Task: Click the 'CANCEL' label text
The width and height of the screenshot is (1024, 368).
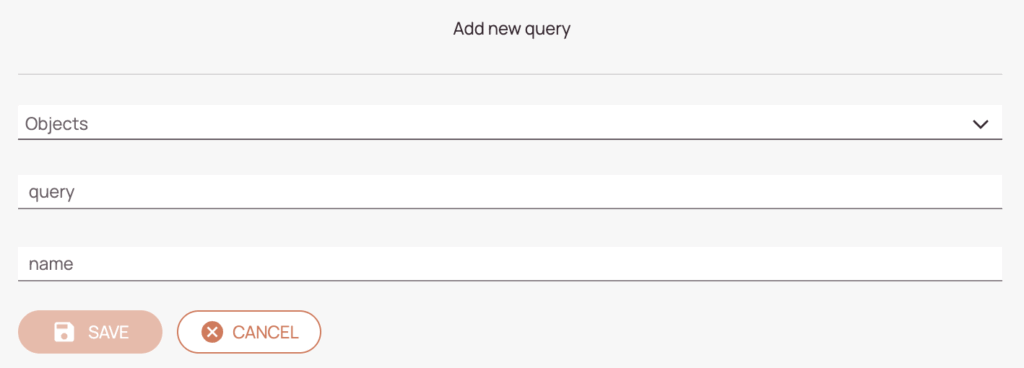Action: [x=266, y=332]
